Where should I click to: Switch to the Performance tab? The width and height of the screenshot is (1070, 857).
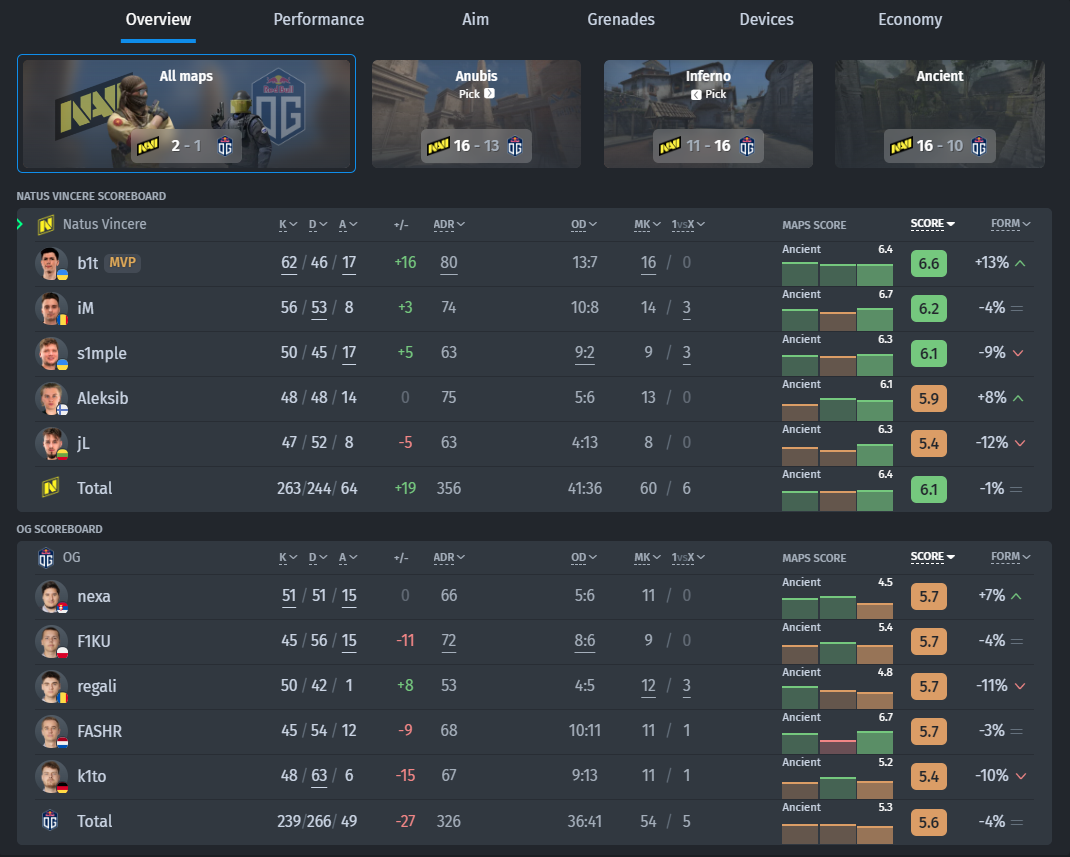point(319,20)
